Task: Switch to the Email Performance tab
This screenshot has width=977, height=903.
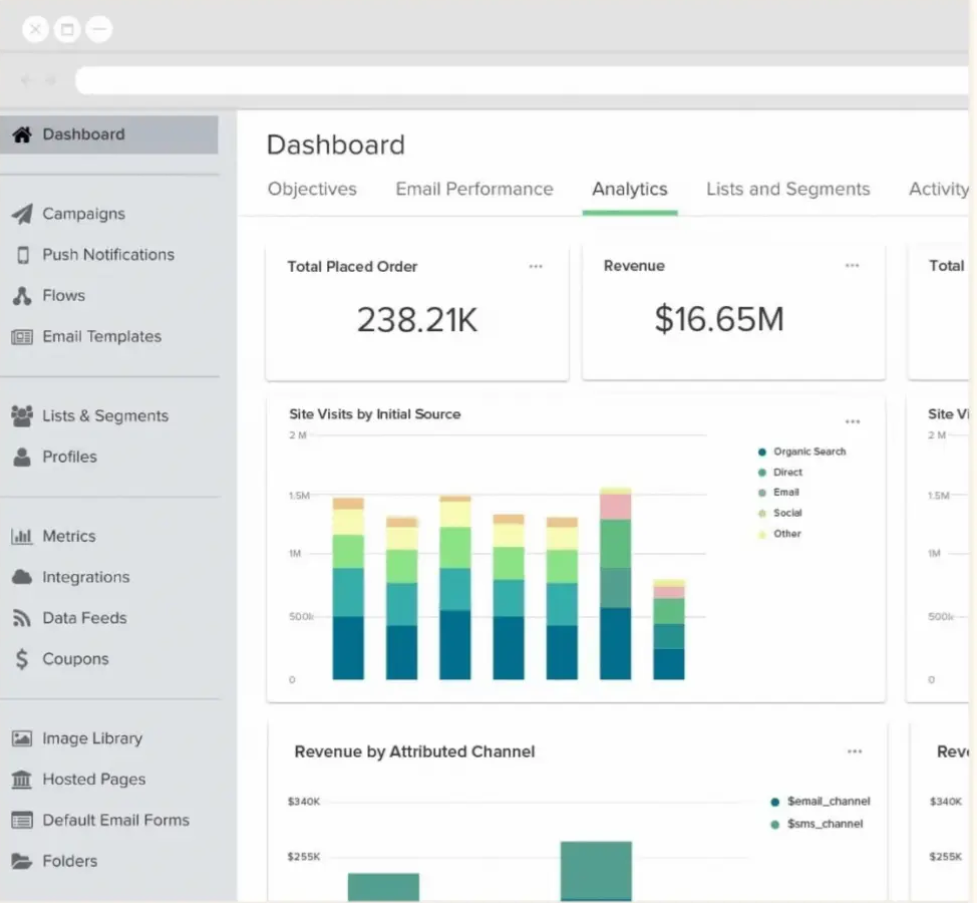Action: tap(474, 189)
